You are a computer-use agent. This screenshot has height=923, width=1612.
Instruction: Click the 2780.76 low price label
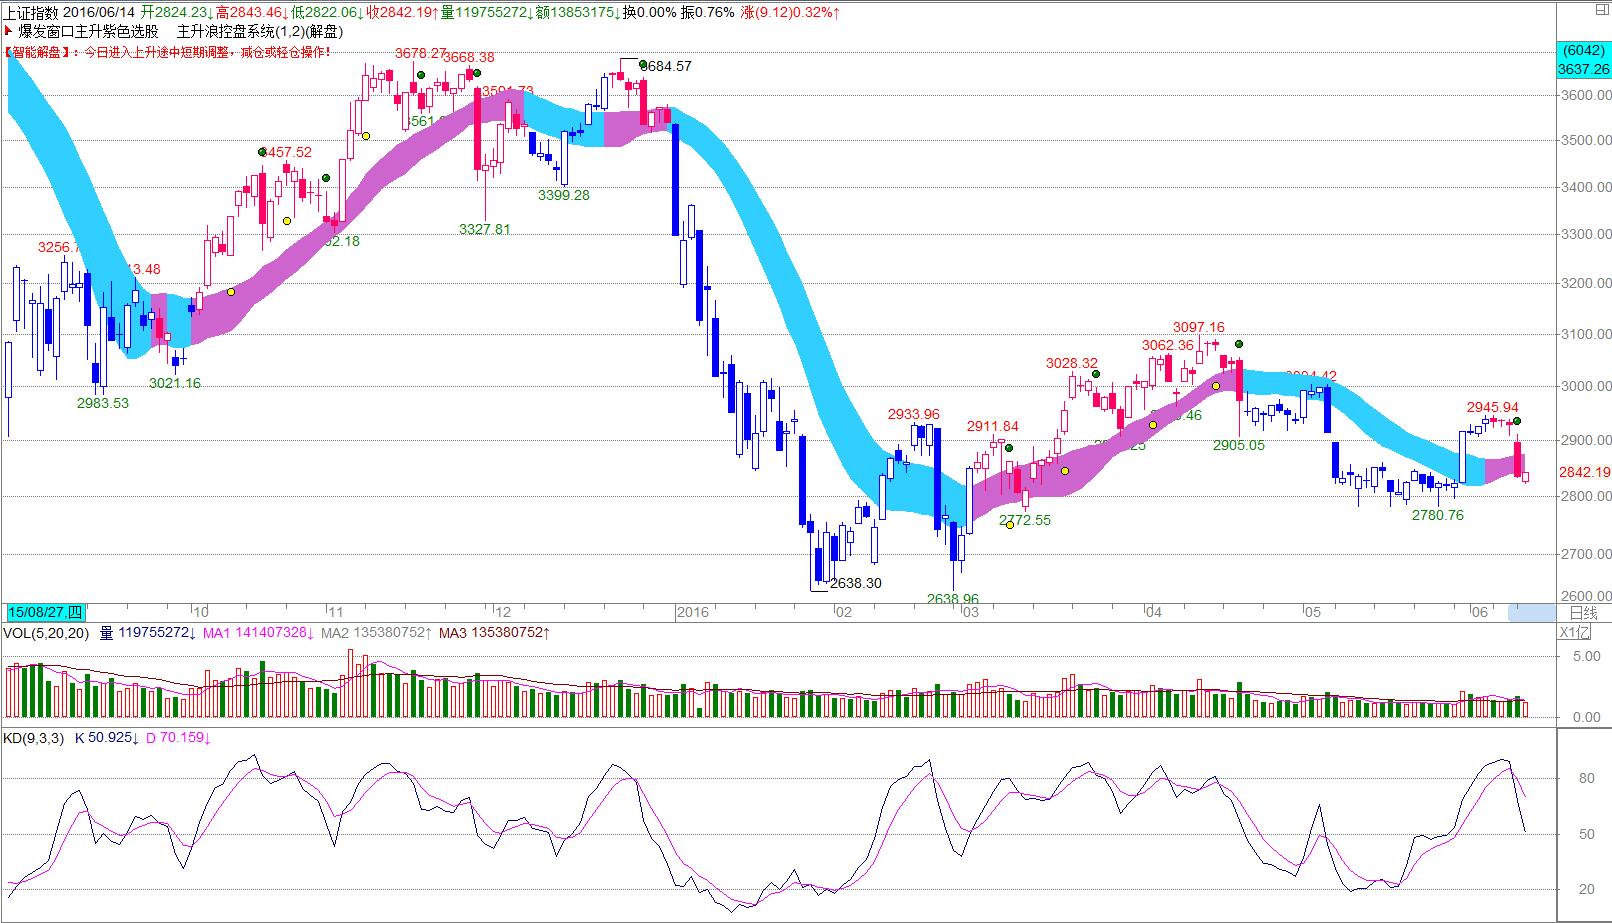(x=1438, y=515)
